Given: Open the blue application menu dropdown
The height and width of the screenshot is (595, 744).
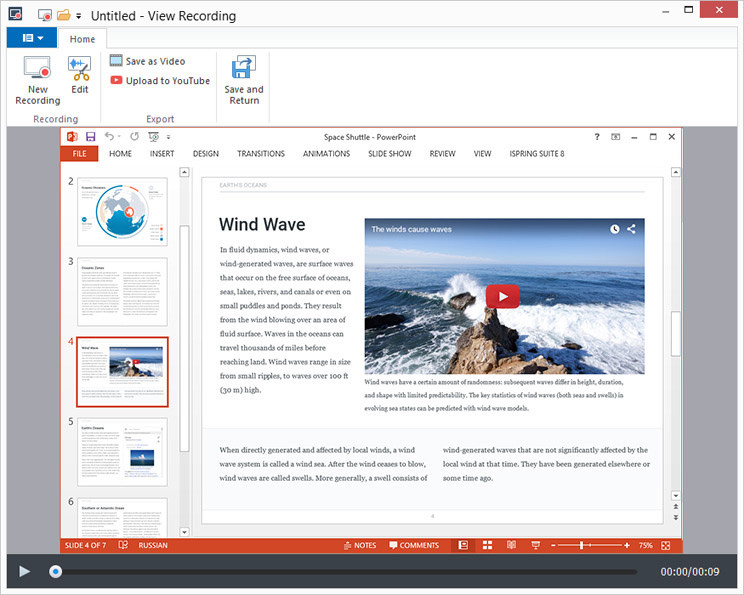Looking at the screenshot, I should point(32,37).
